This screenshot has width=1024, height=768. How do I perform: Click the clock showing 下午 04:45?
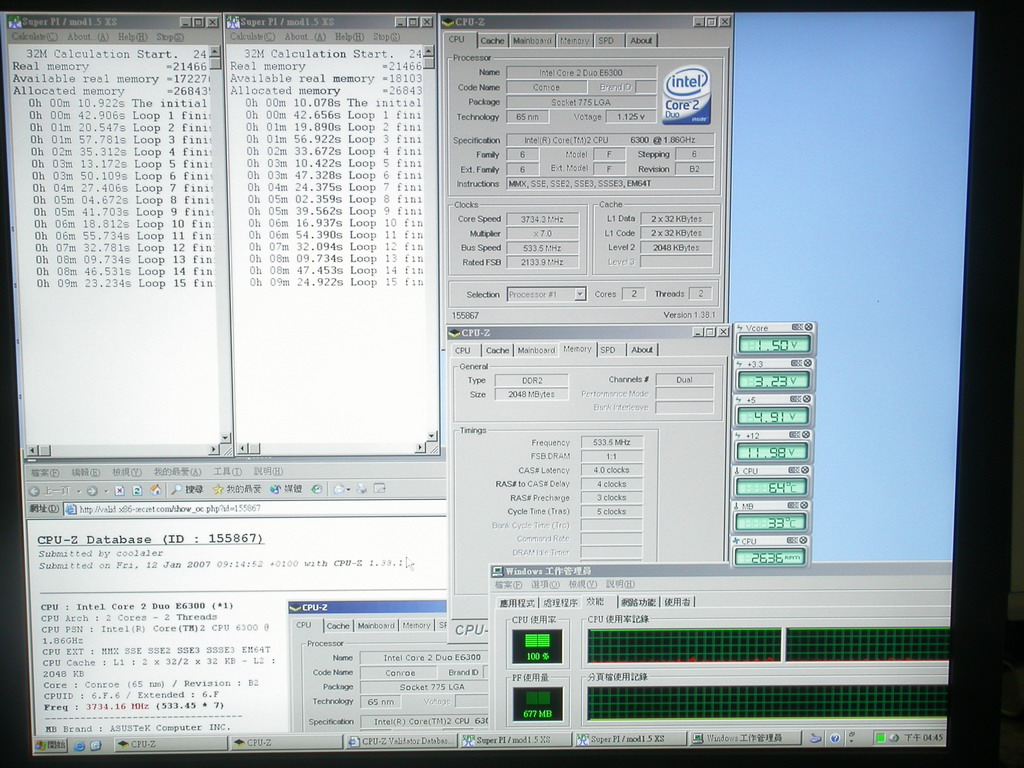coord(923,737)
